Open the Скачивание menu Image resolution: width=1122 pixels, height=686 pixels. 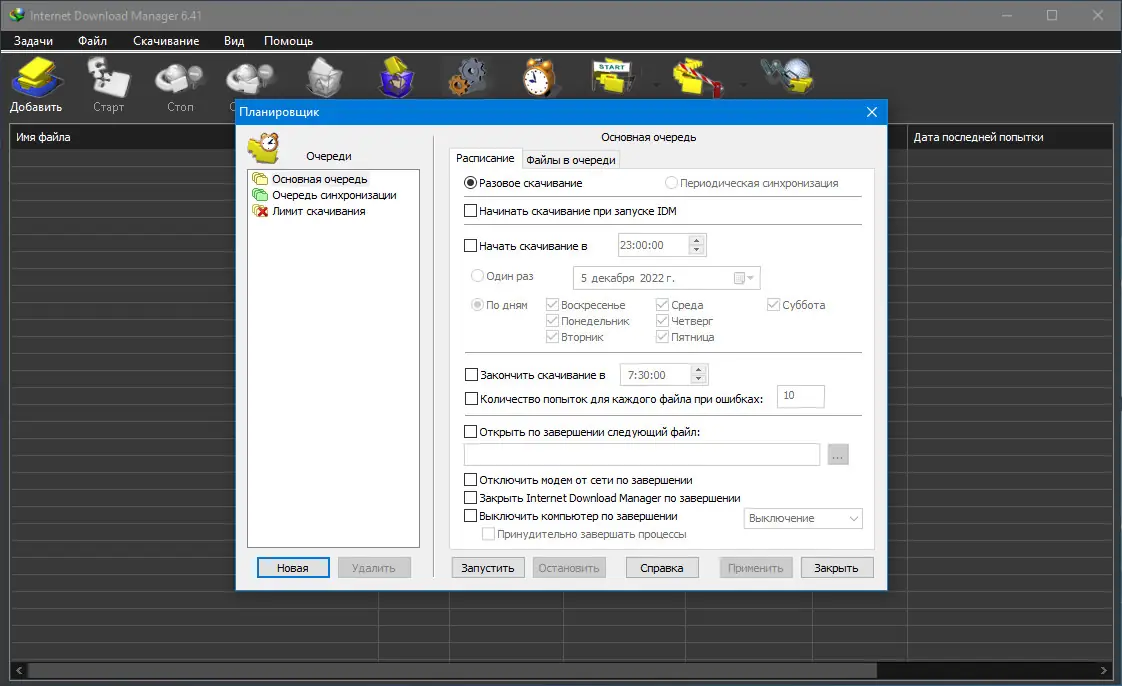click(166, 41)
